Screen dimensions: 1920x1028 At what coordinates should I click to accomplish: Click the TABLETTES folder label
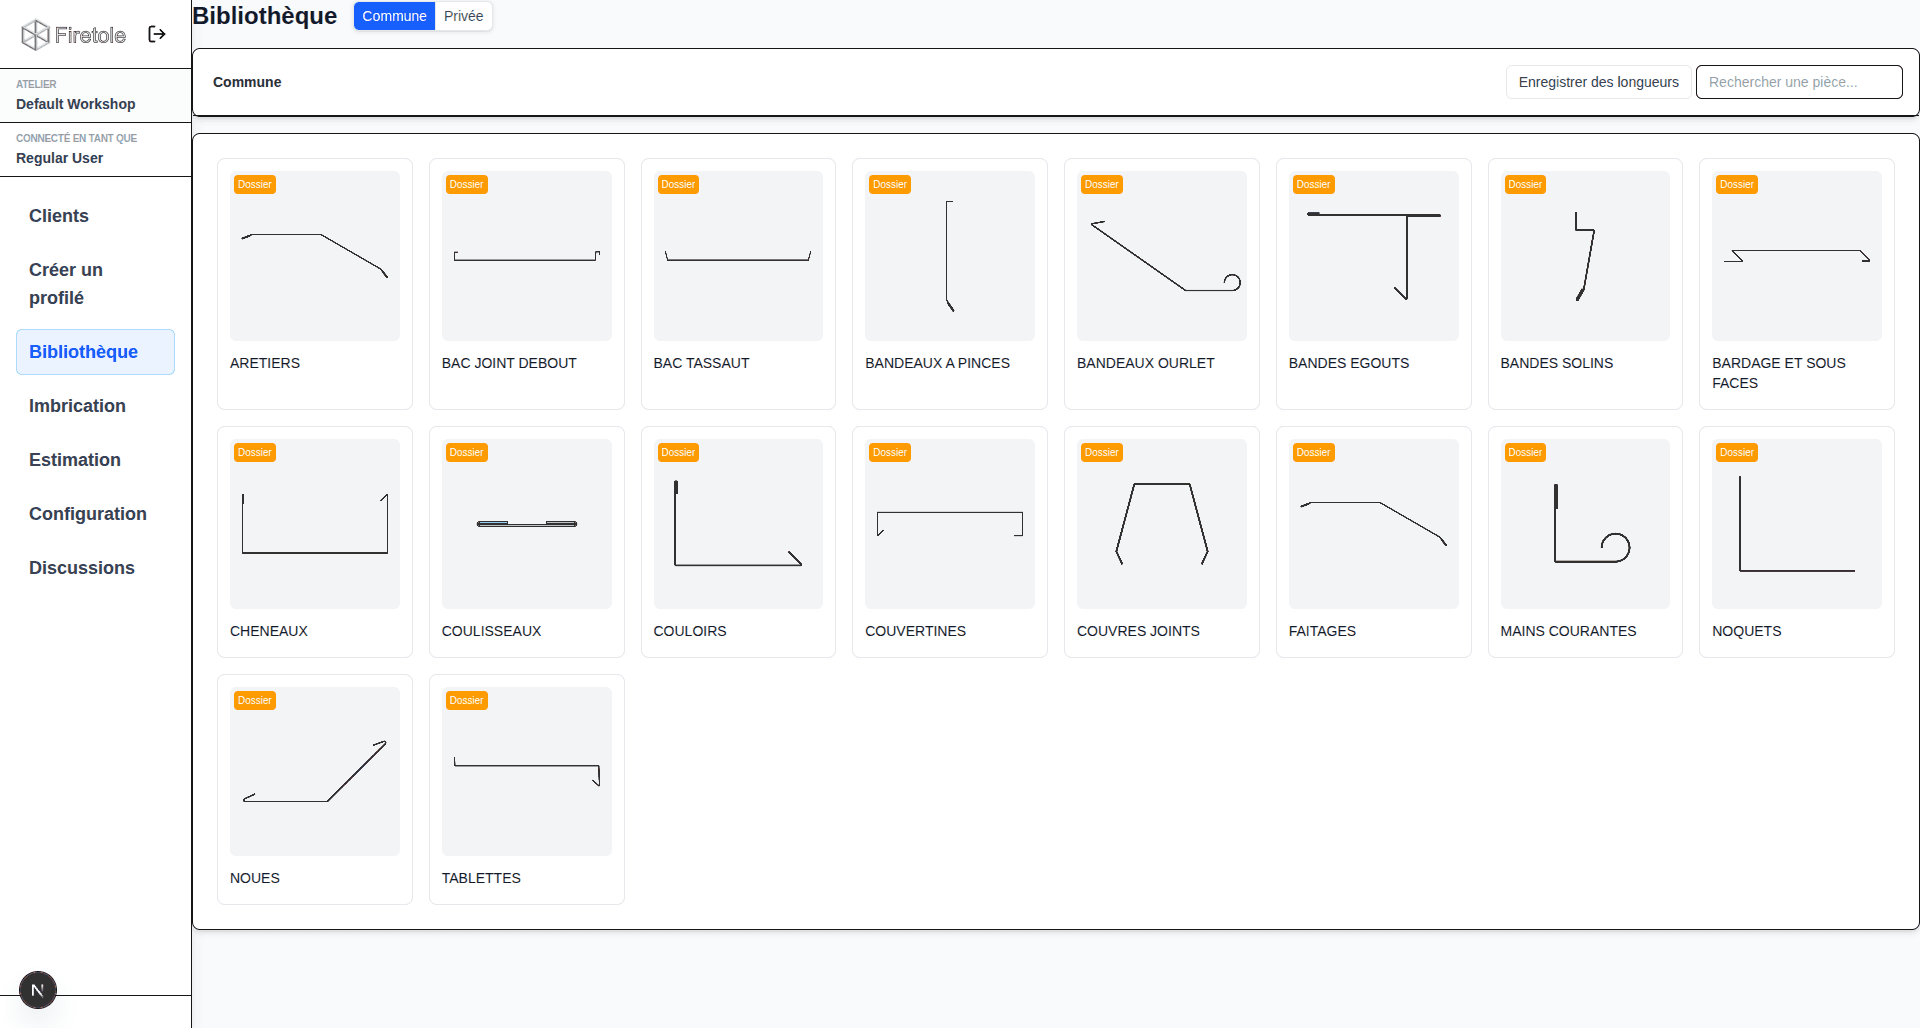(481, 878)
